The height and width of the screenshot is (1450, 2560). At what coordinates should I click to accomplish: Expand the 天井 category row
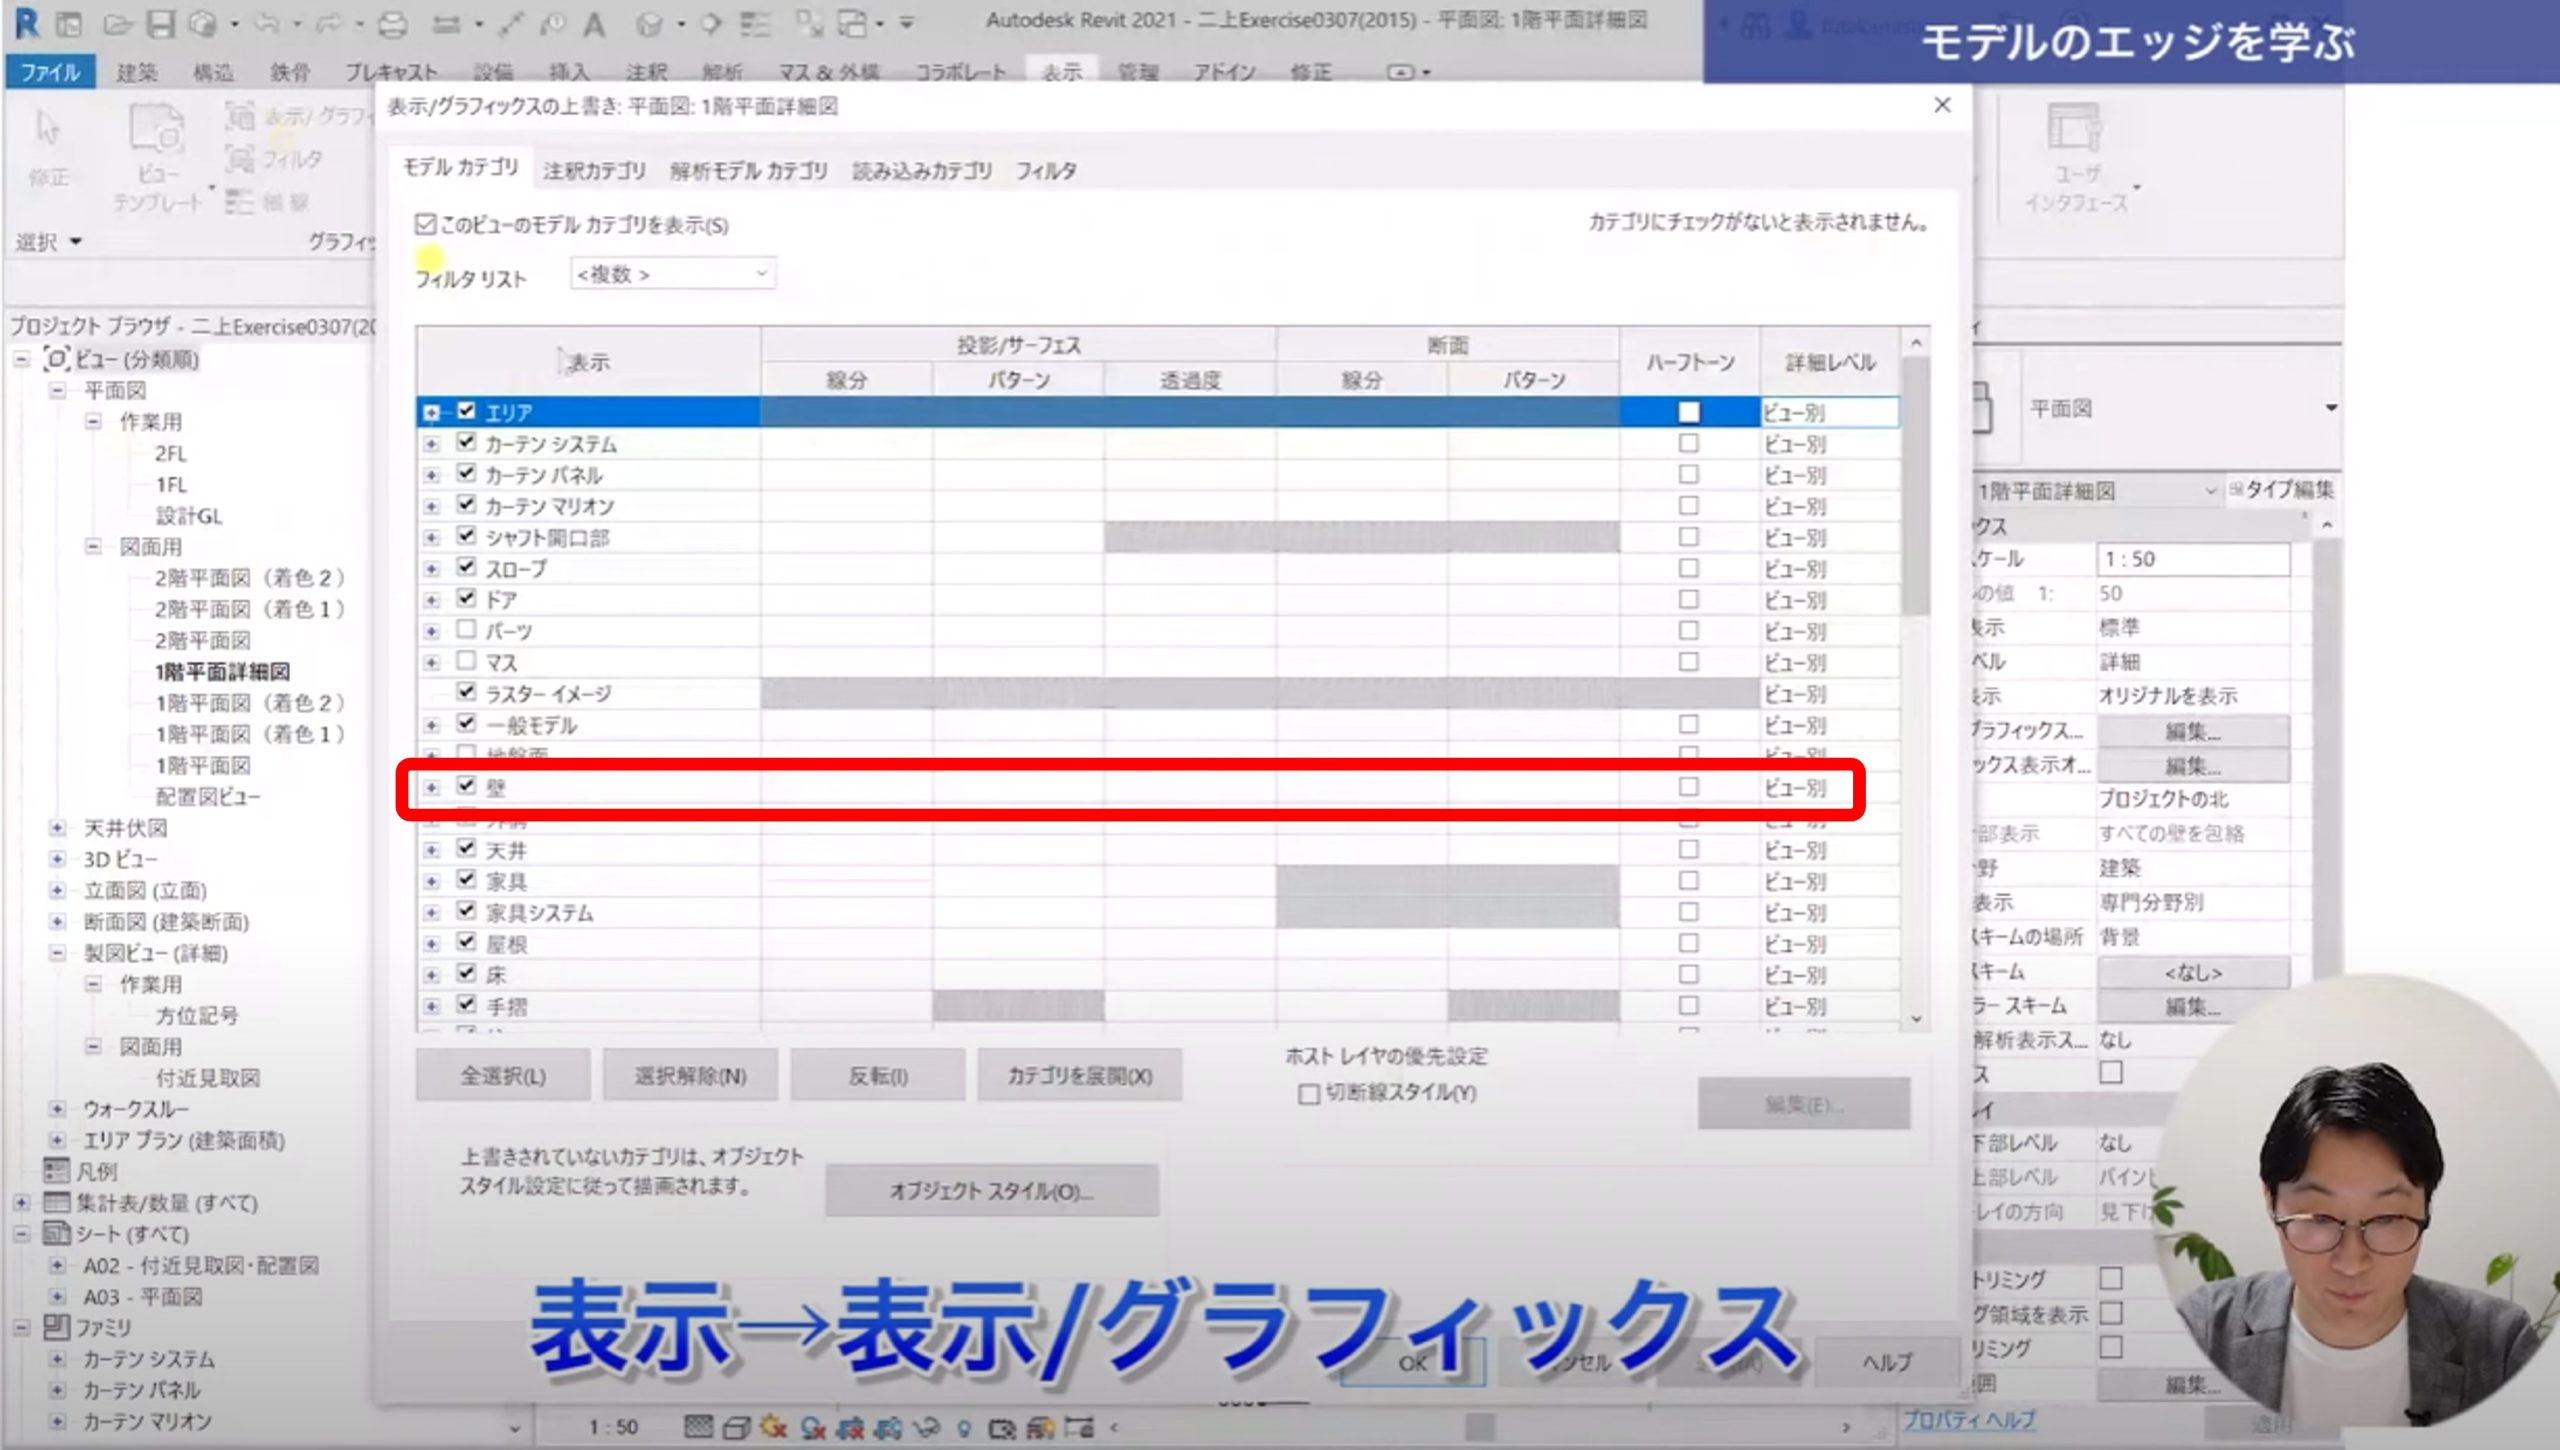[x=432, y=850]
